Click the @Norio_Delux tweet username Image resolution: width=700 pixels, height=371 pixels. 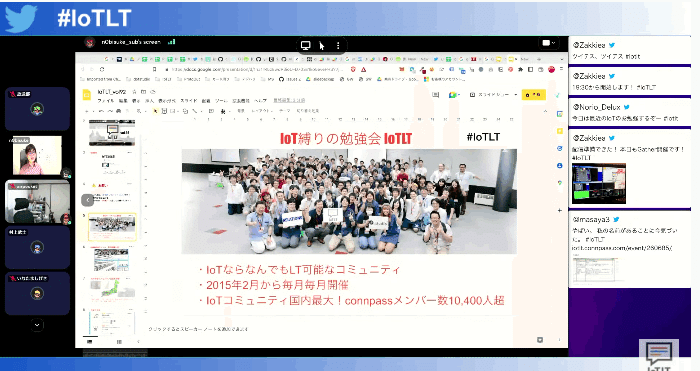[596, 107]
